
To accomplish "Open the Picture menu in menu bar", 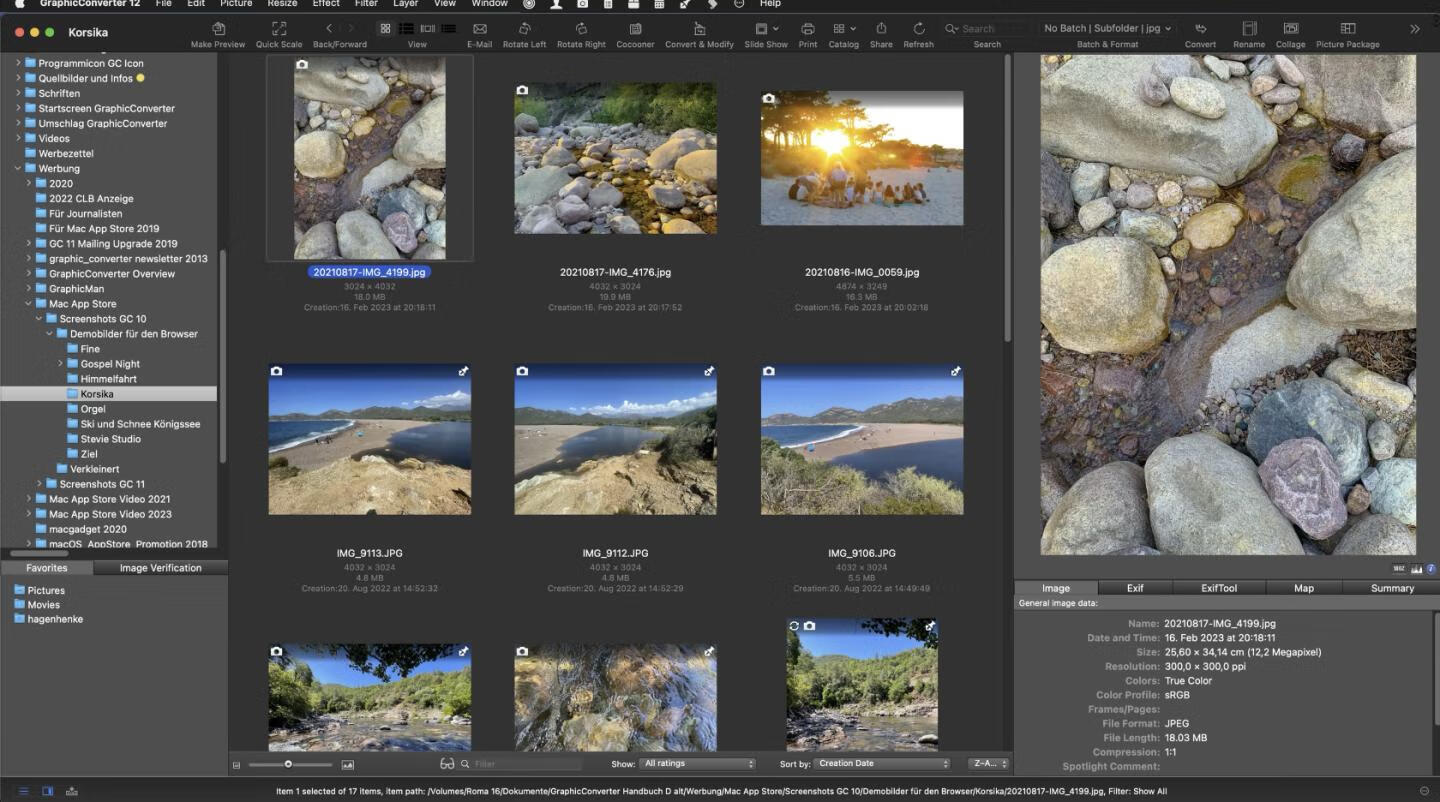I will [236, 4].
